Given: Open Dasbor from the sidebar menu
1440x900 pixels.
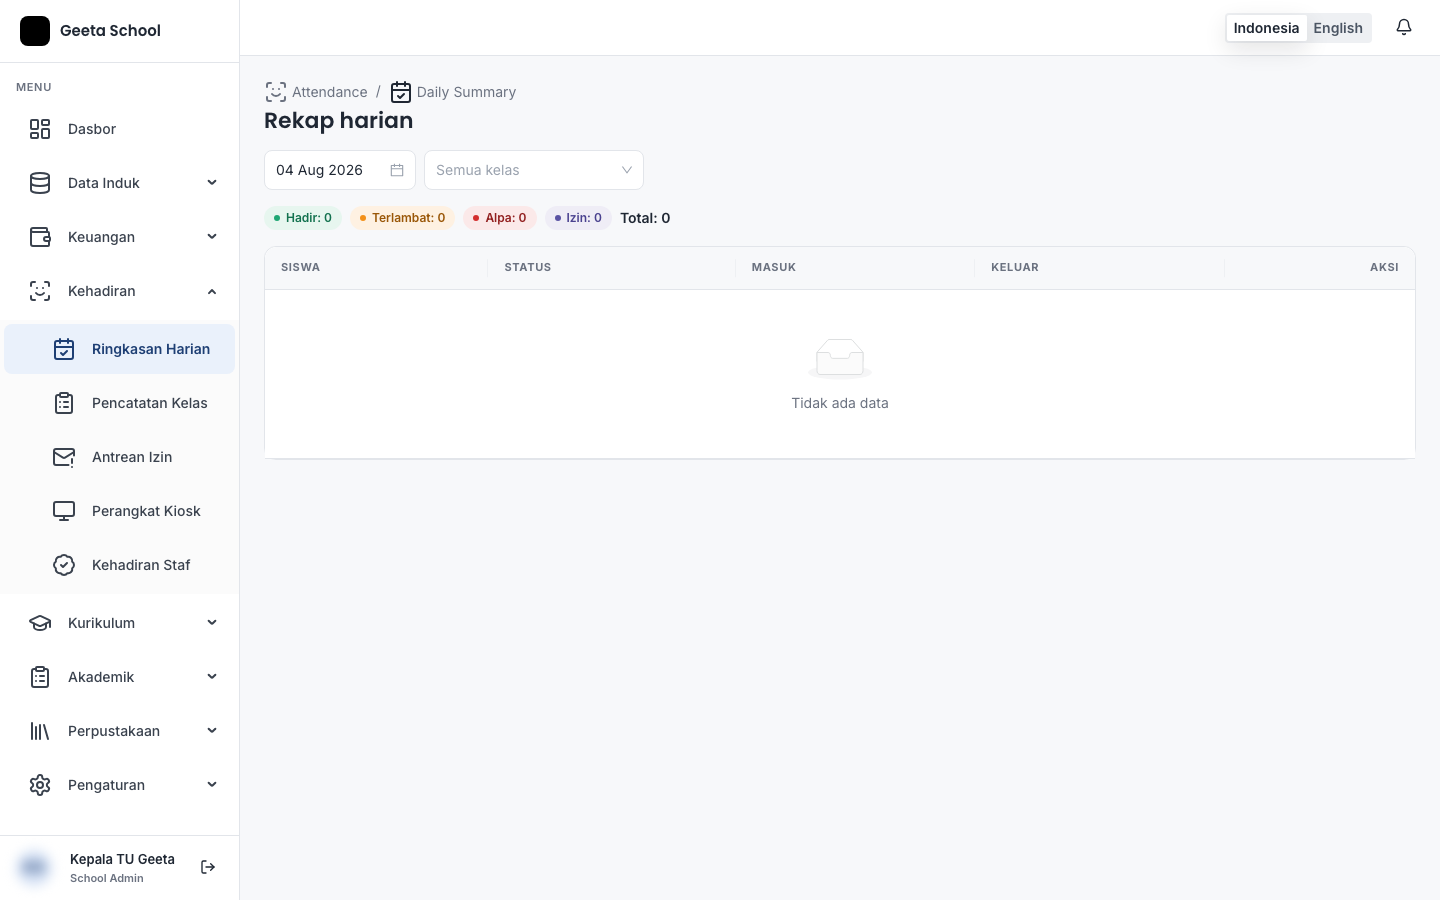Looking at the screenshot, I should tap(120, 129).
